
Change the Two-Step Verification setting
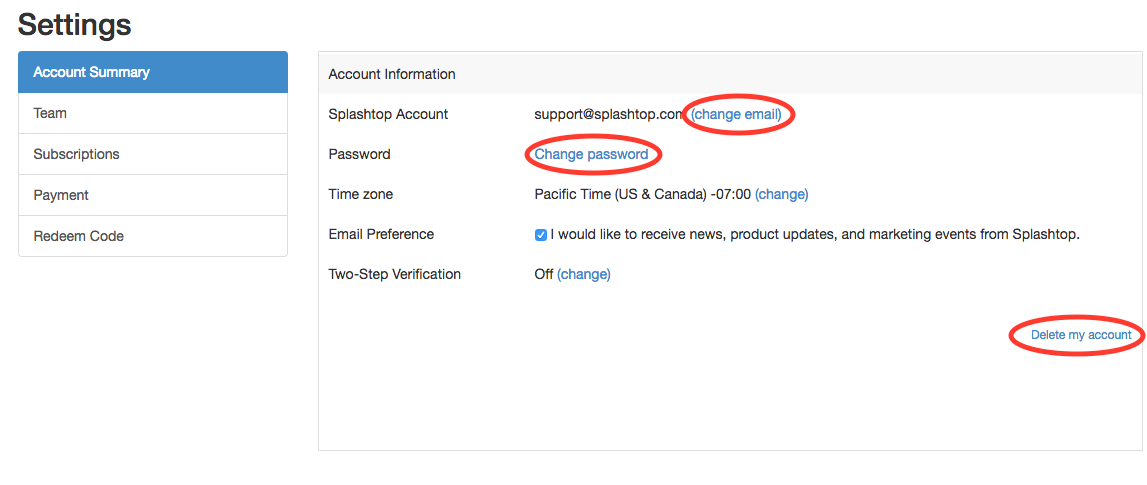pyautogui.click(x=583, y=274)
